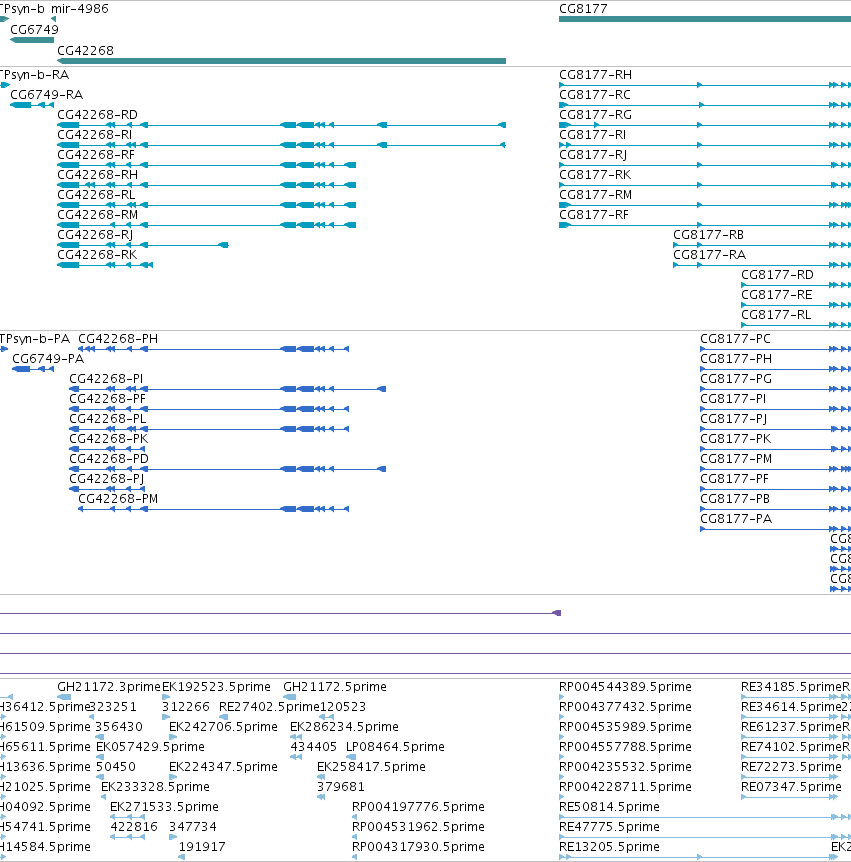
Task: Click the CG8177-RJ transcript label
Action: pyautogui.click(x=593, y=155)
